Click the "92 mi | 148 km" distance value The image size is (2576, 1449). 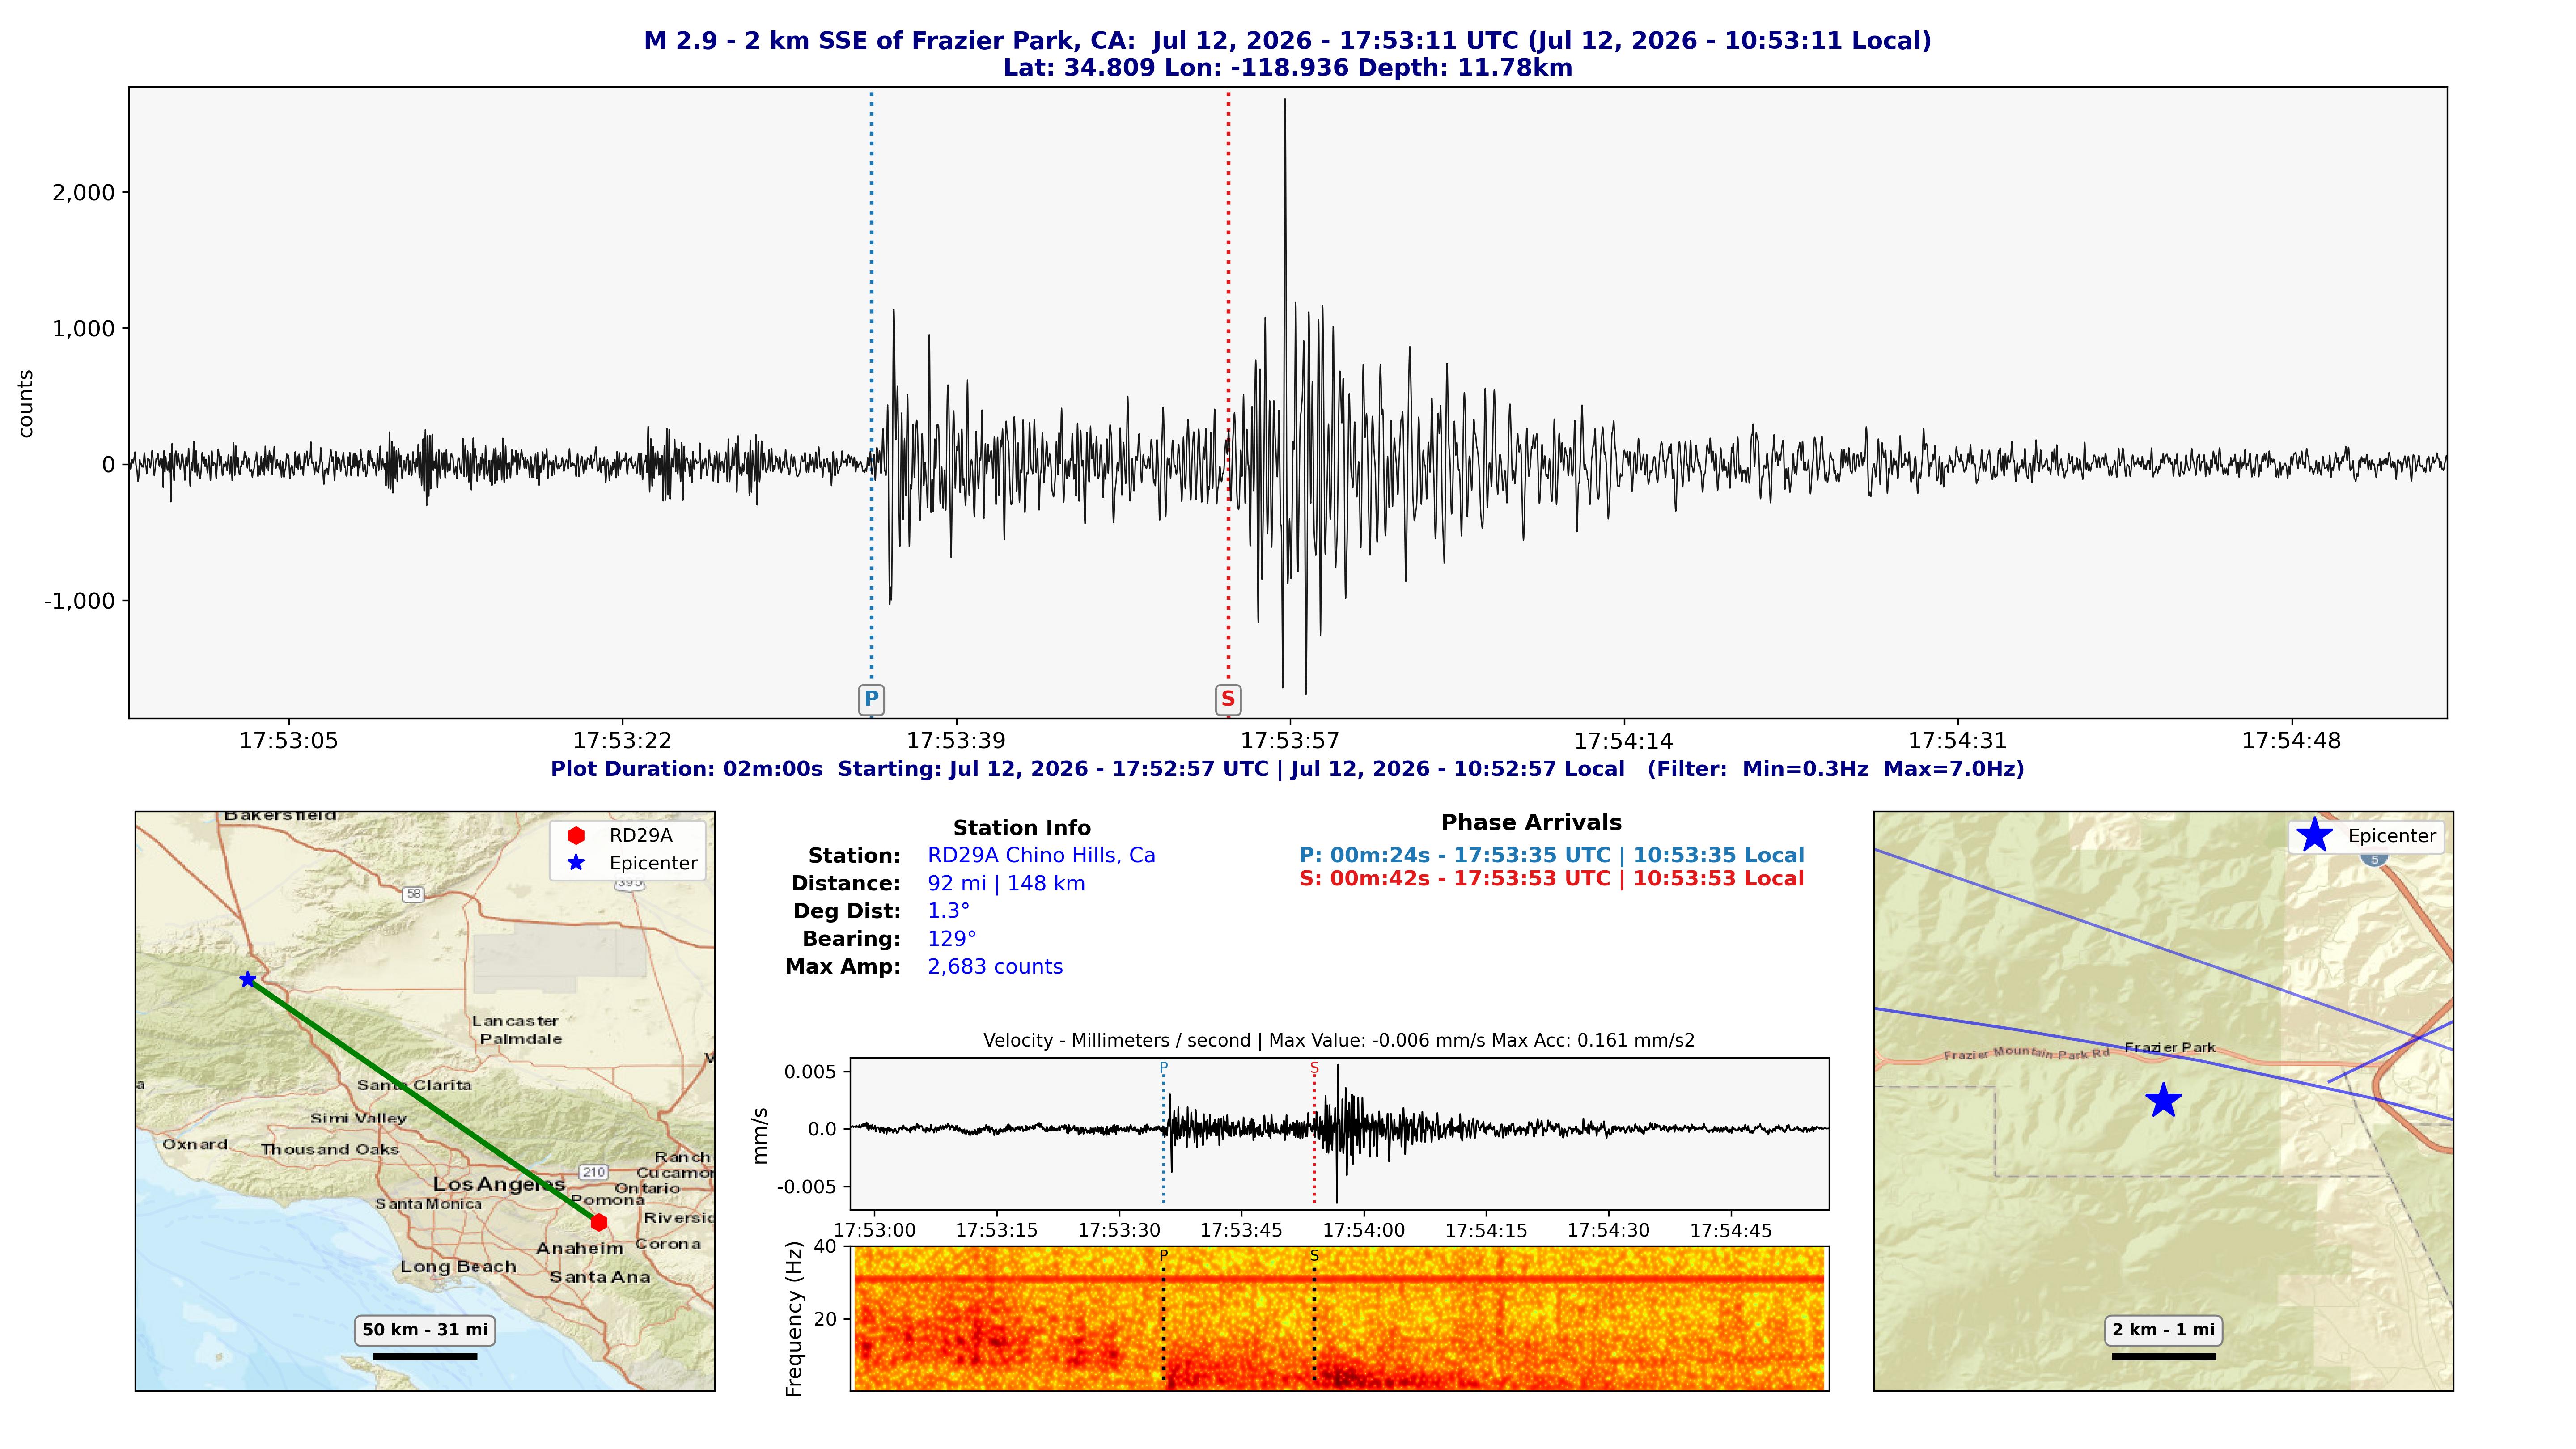(x=1006, y=884)
